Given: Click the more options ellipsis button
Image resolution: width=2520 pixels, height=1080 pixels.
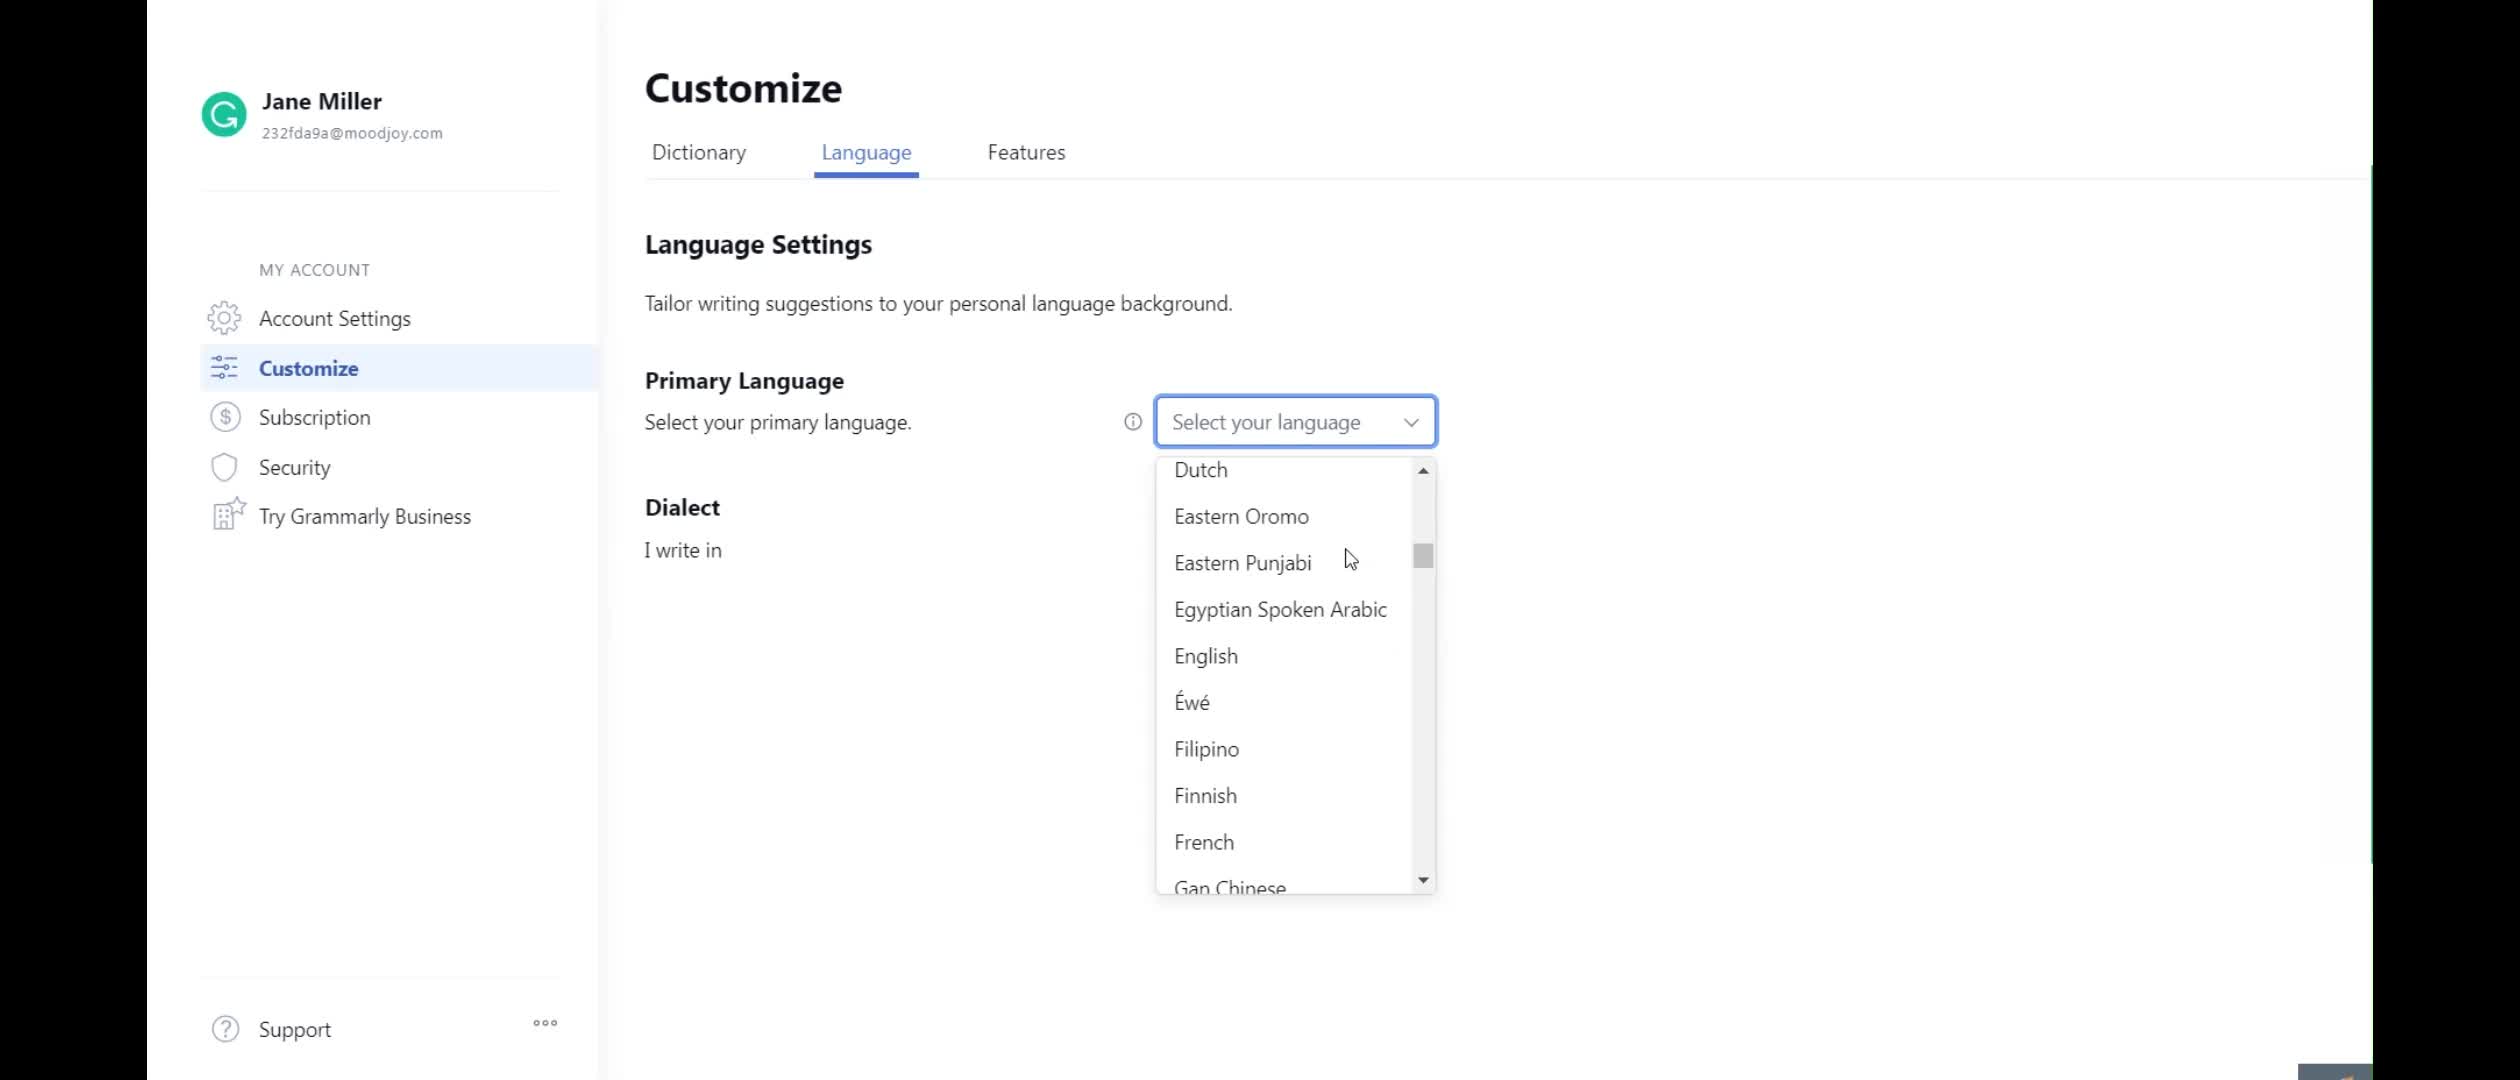Looking at the screenshot, I should 545,1024.
